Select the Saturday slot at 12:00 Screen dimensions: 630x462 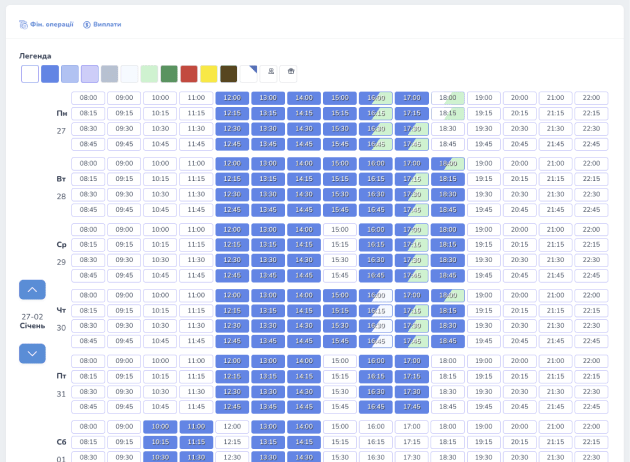coord(232,427)
